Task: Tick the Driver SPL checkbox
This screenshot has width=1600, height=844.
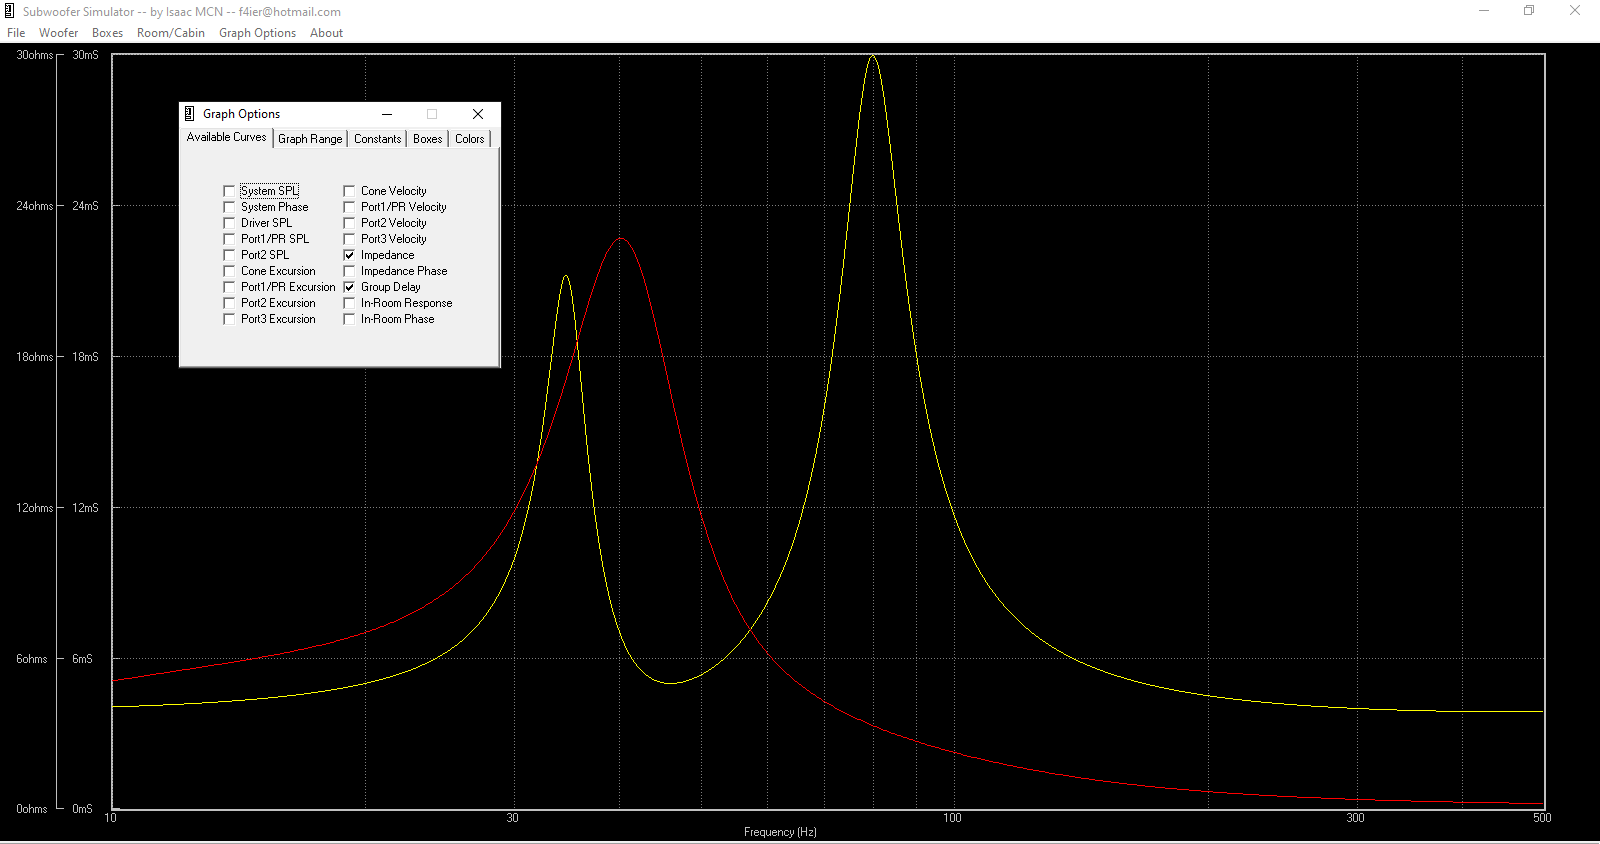Action: pos(229,223)
